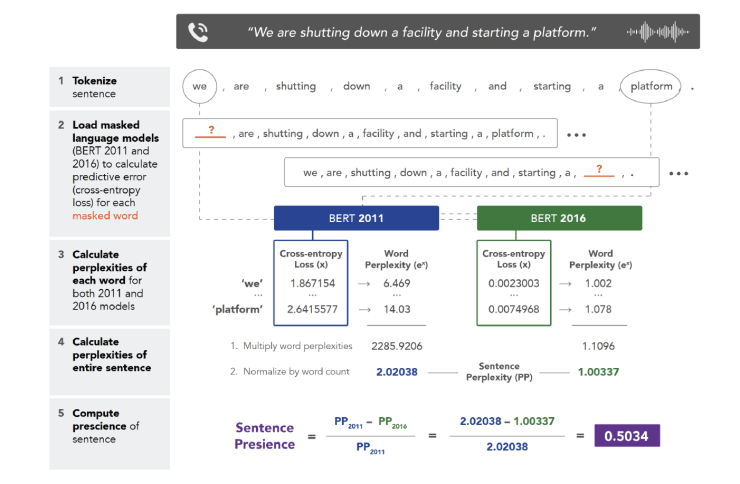The width and height of the screenshot is (740, 484).
Task: Click perplexity value 1.002
Action: click(x=598, y=284)
